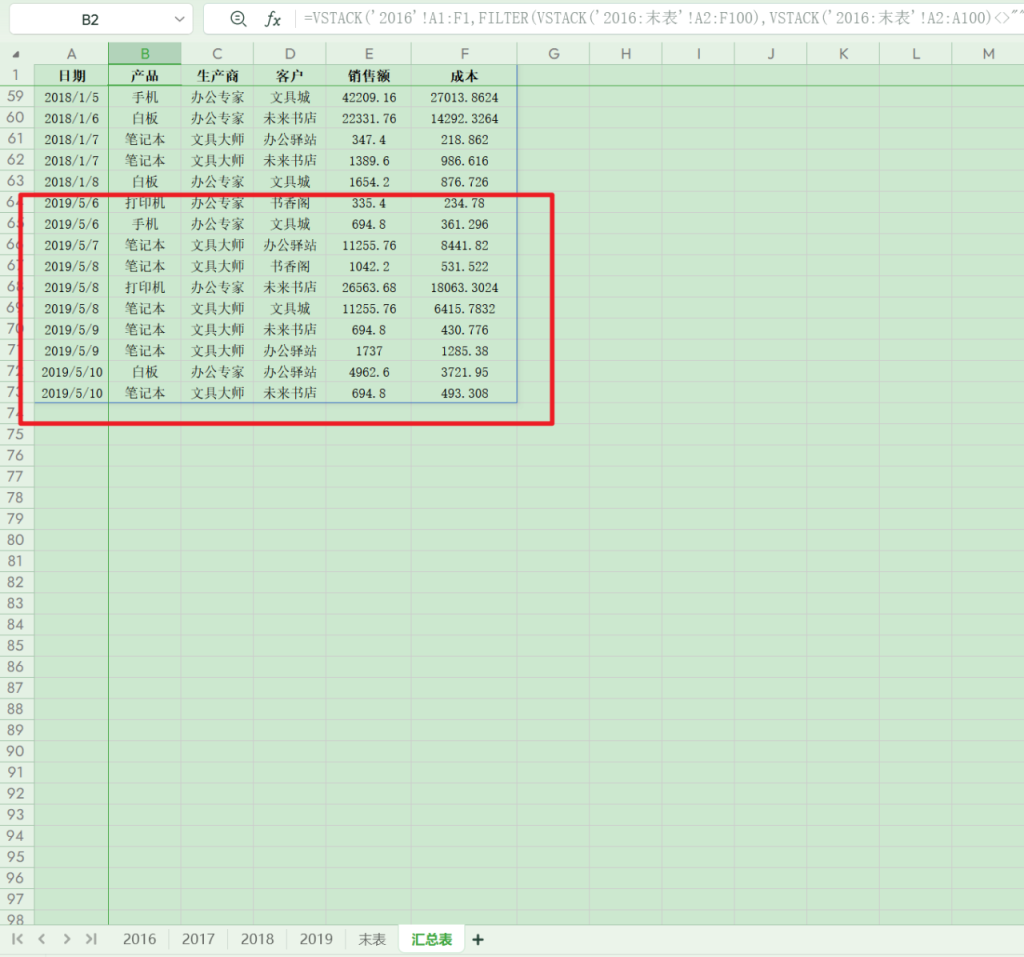The width and height of the screenshot is (1024, 957).
Task: Go to previous sheet tab arrow
Action: pyautogui.click(x=42, y=939)
